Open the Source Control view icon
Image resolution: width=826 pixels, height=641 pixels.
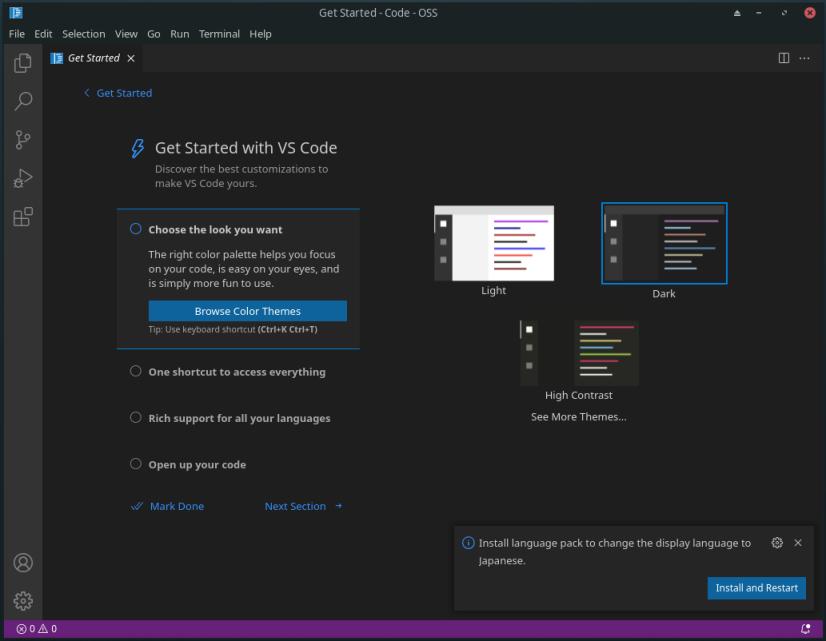23,140
